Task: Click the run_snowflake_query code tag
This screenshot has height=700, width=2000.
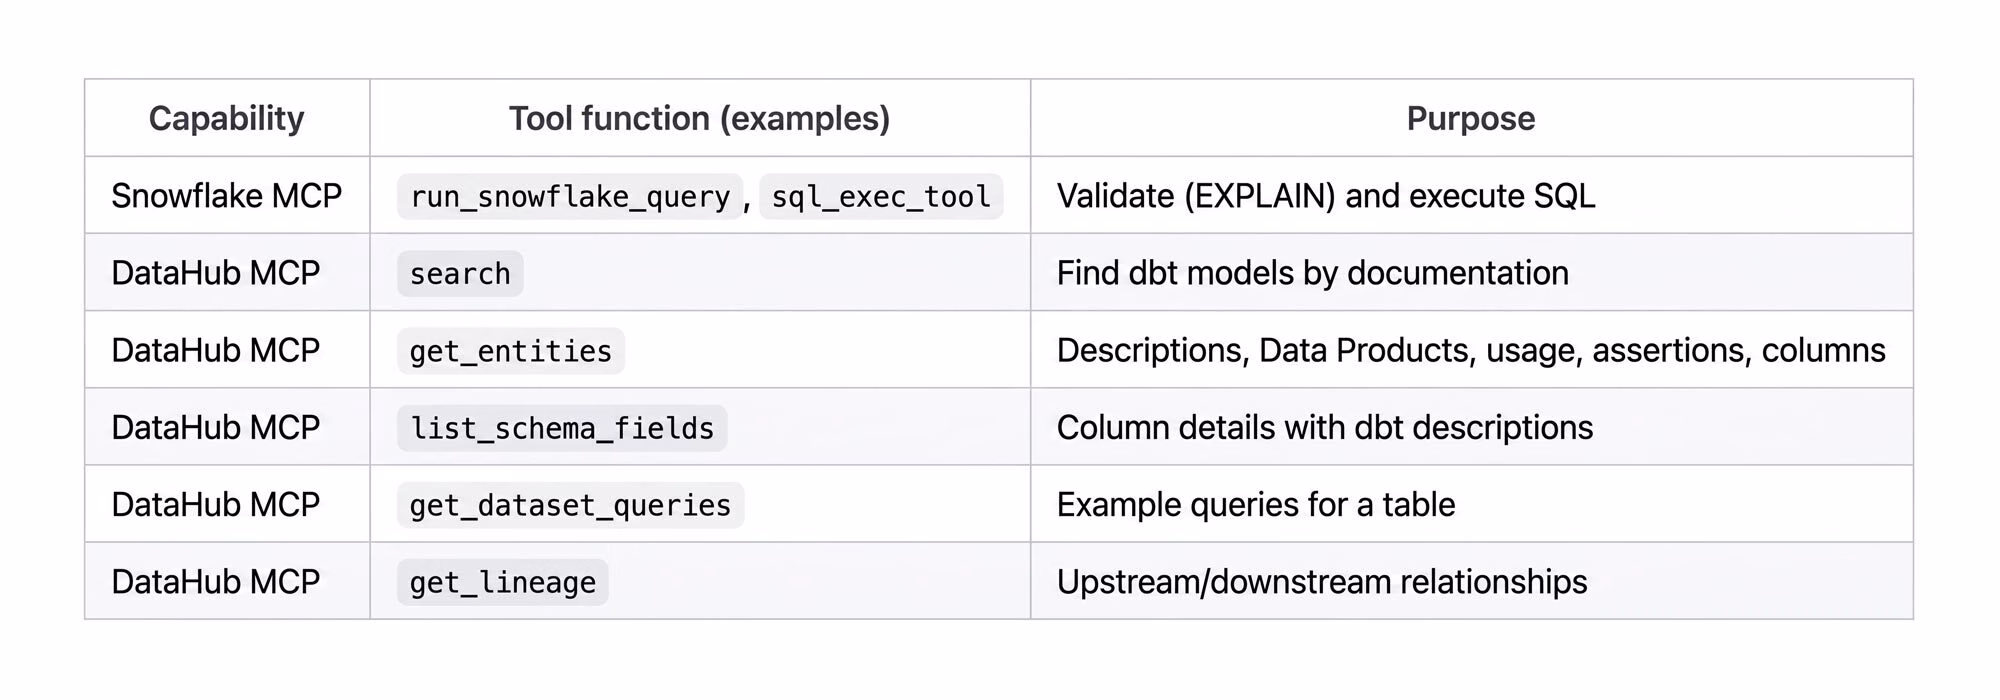Action: 570,196
